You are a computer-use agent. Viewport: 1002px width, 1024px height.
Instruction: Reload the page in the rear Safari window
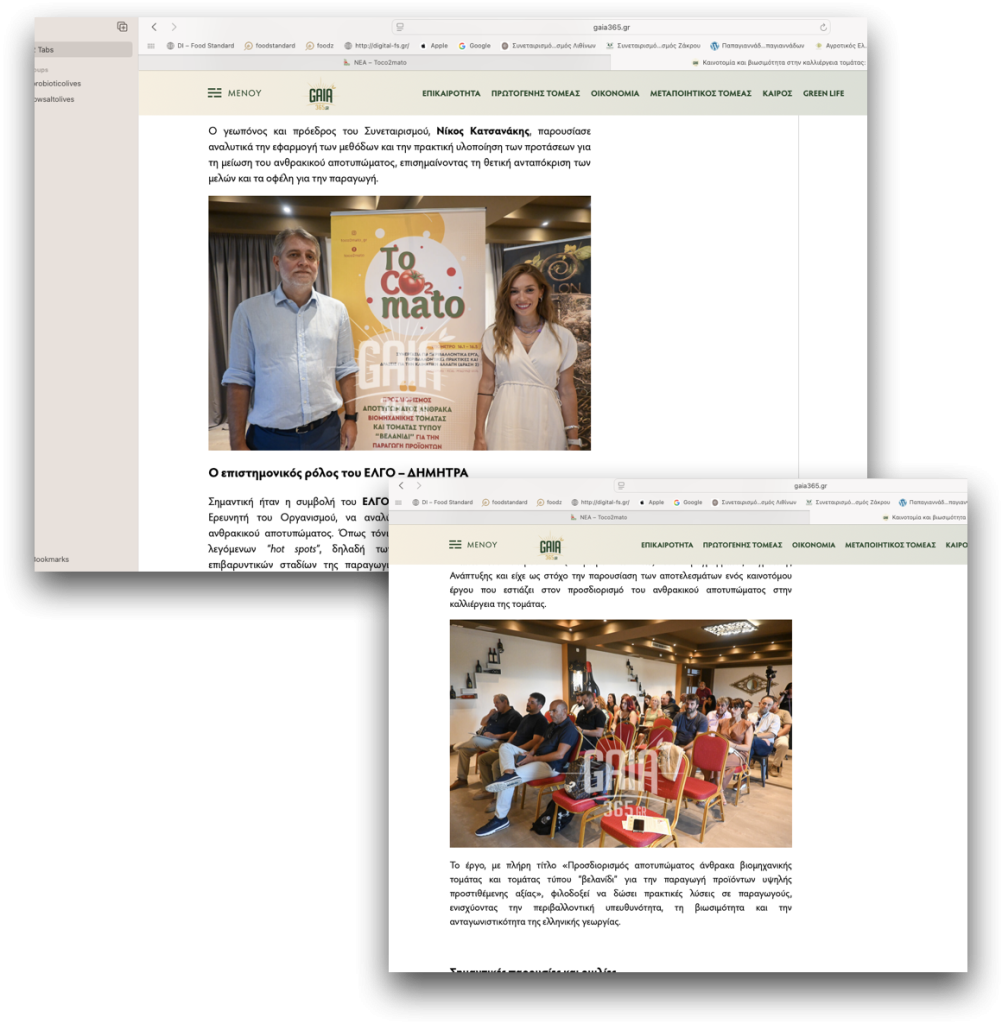(823, 27)
